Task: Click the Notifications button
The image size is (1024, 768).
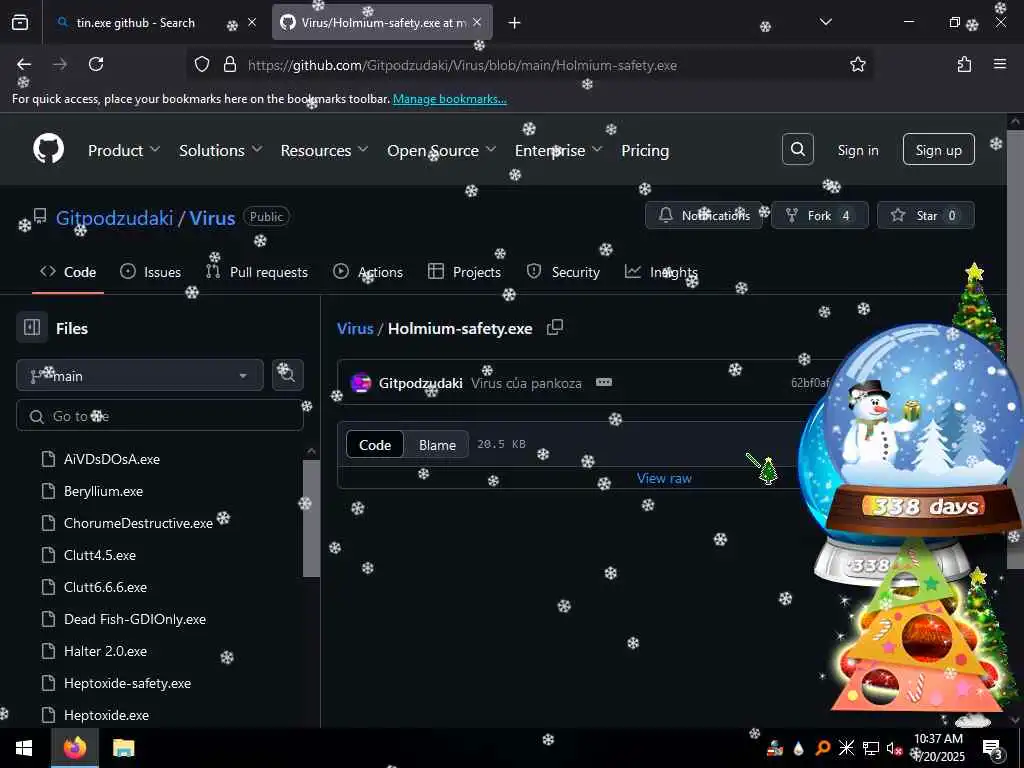Action: (x=703, y=215)
